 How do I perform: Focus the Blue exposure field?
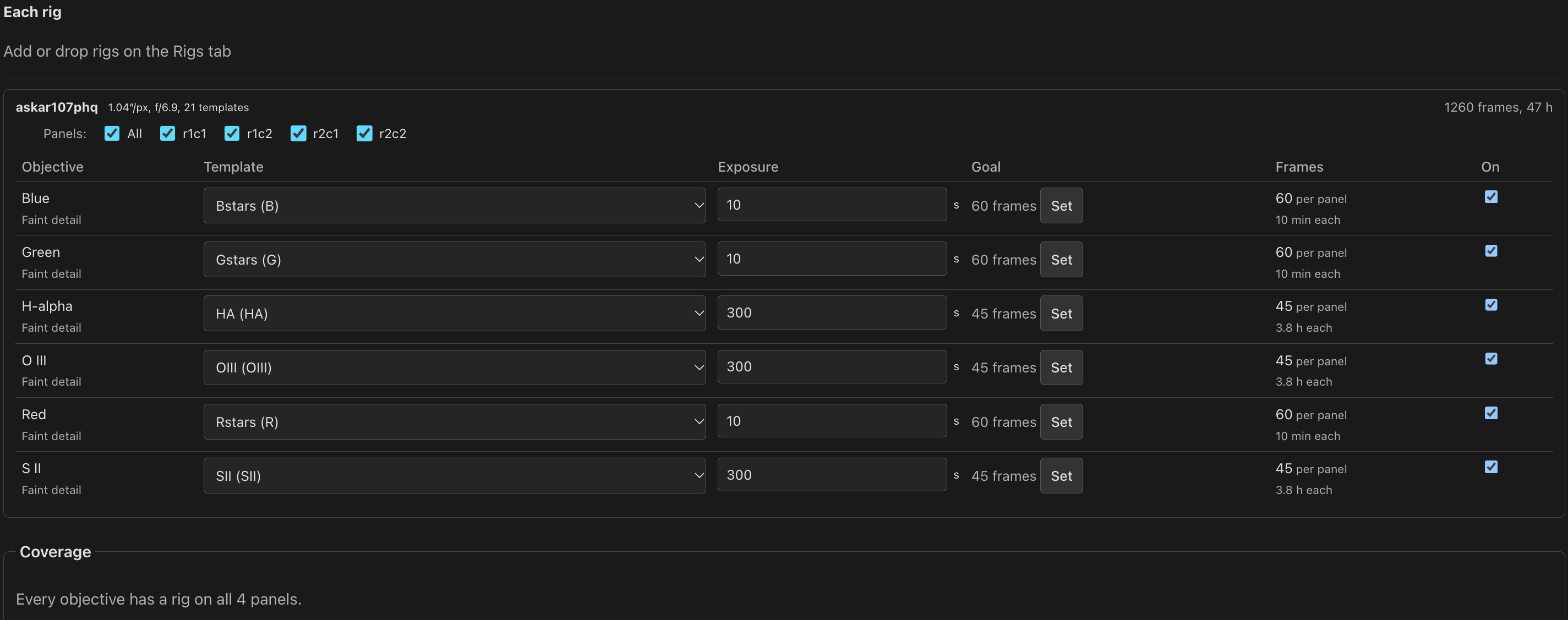[832, 205]
